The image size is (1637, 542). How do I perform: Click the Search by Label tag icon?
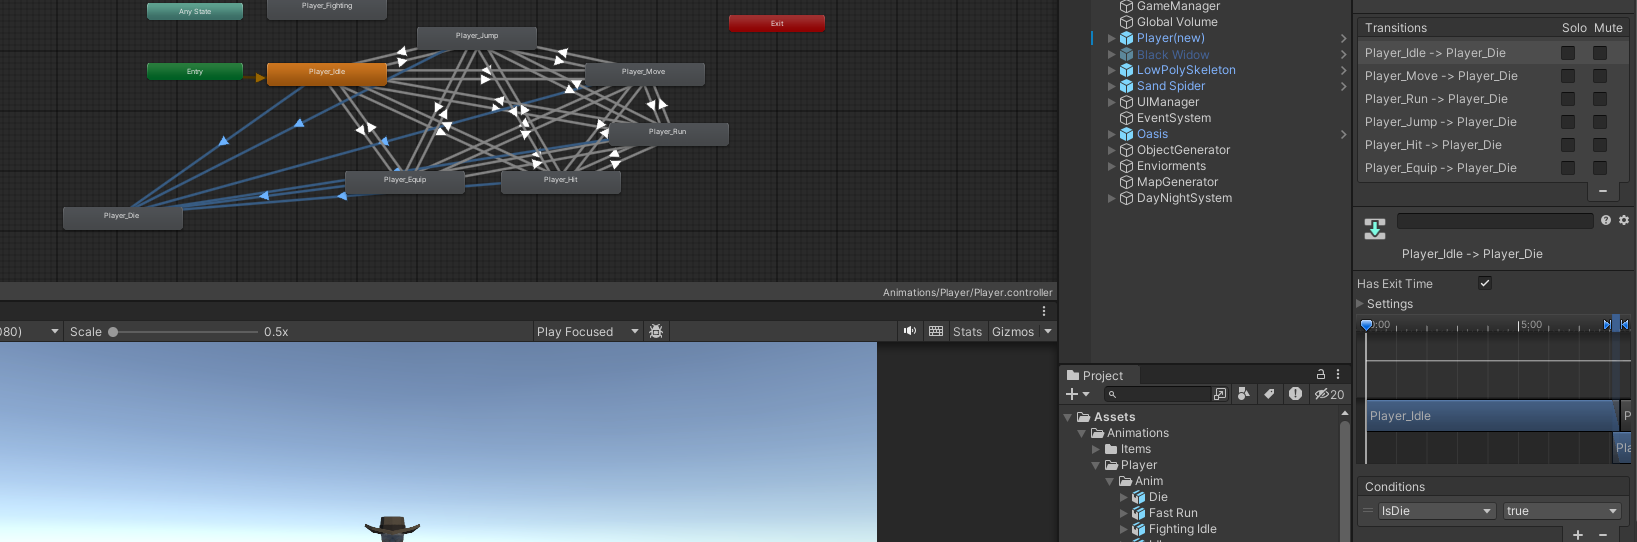click(1270, 394)
